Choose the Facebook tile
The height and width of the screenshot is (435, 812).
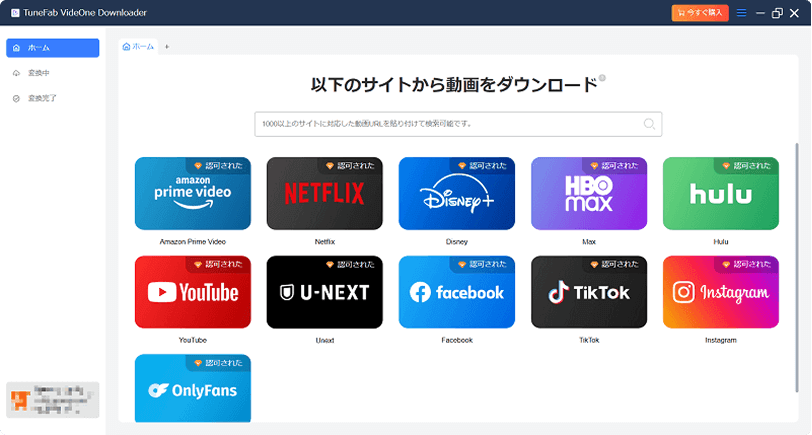click(x=457, y=292)
